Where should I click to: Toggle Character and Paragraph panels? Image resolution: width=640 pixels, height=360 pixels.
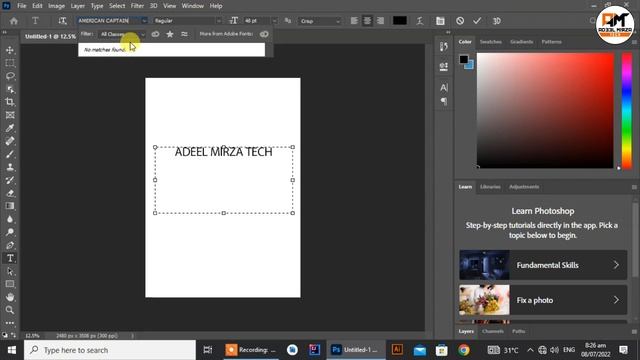pyautogui.click(x=440, y=21)
